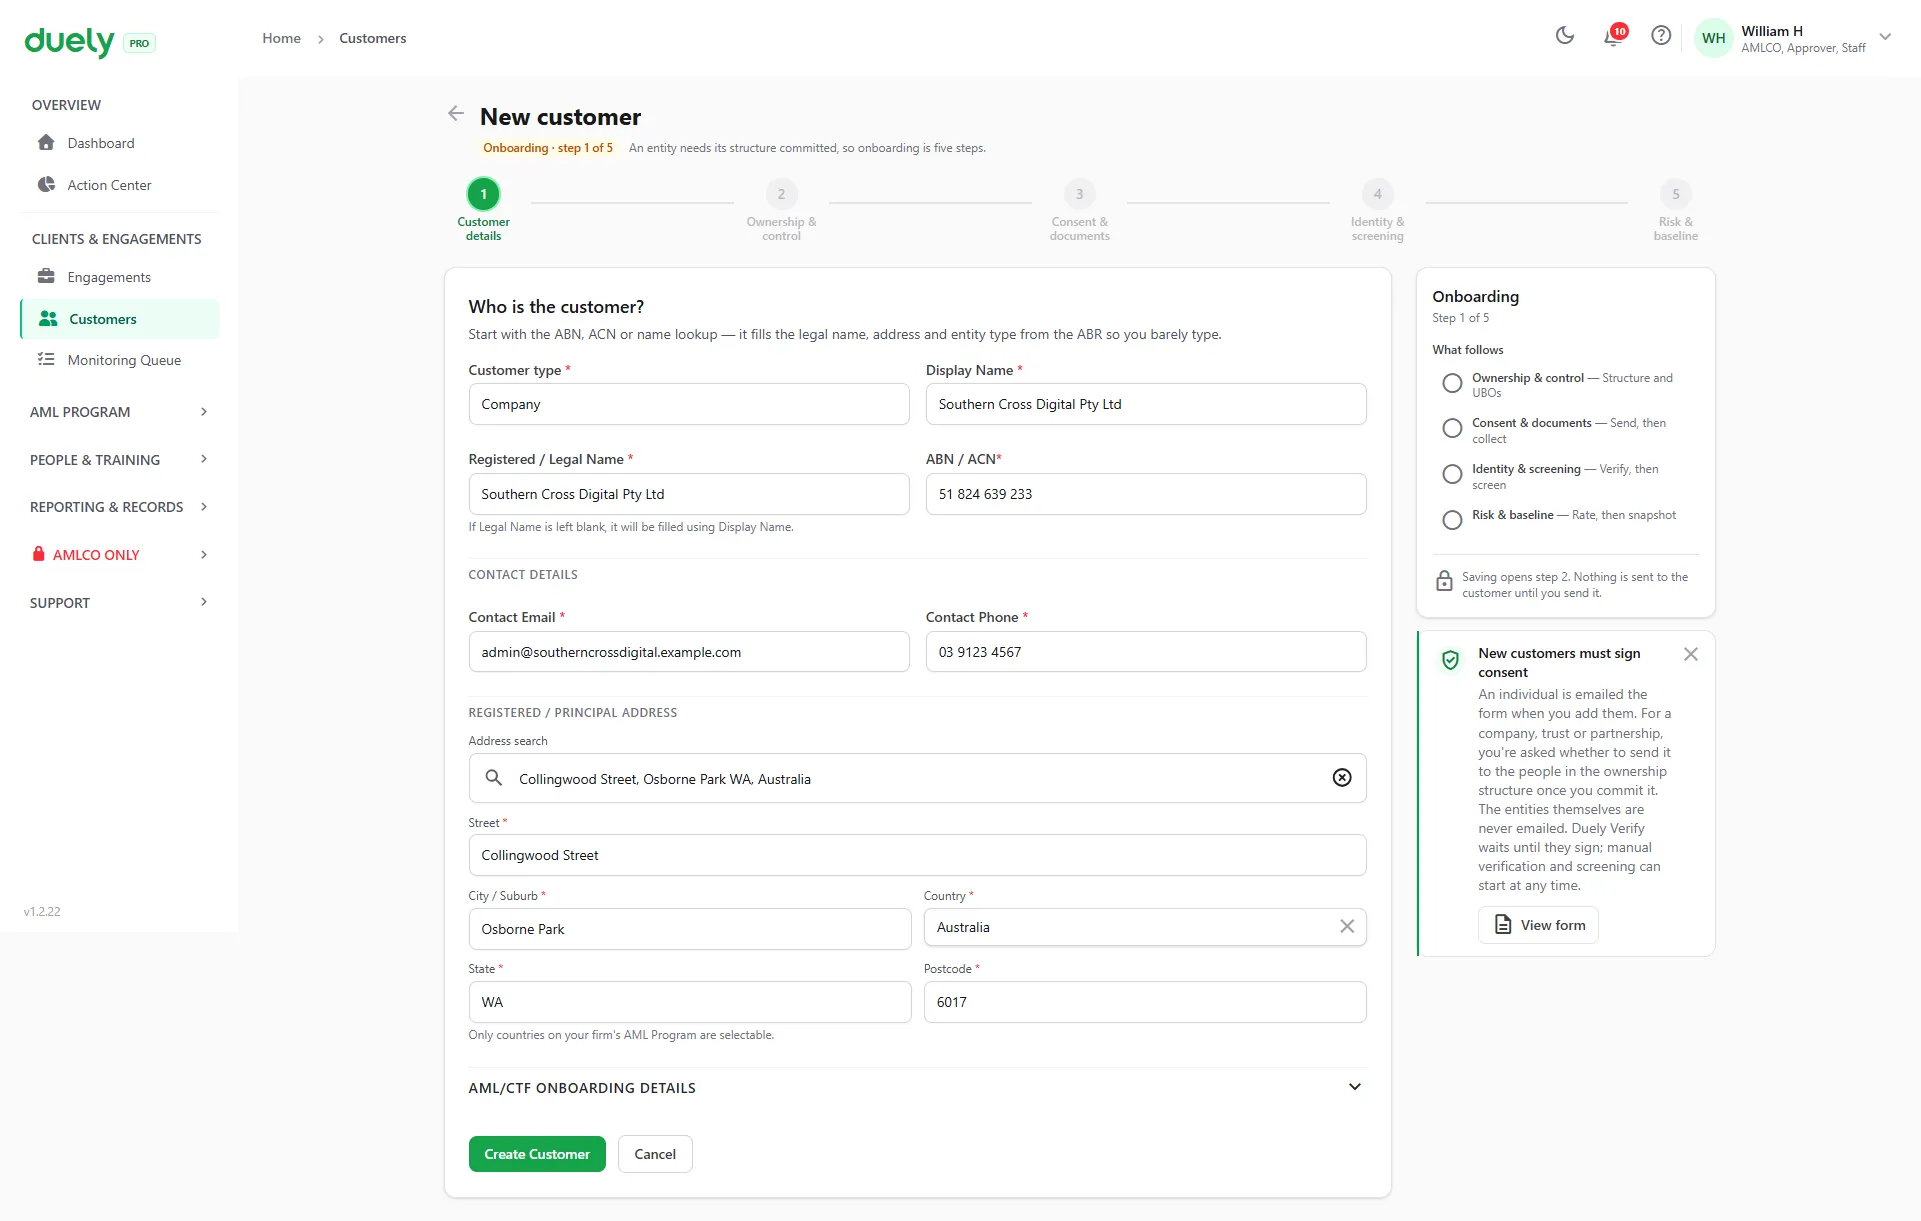The height and width of the screenshot is (1221, 1921).
Task: Open the help question mark icon
Action: coord(1661,36)
